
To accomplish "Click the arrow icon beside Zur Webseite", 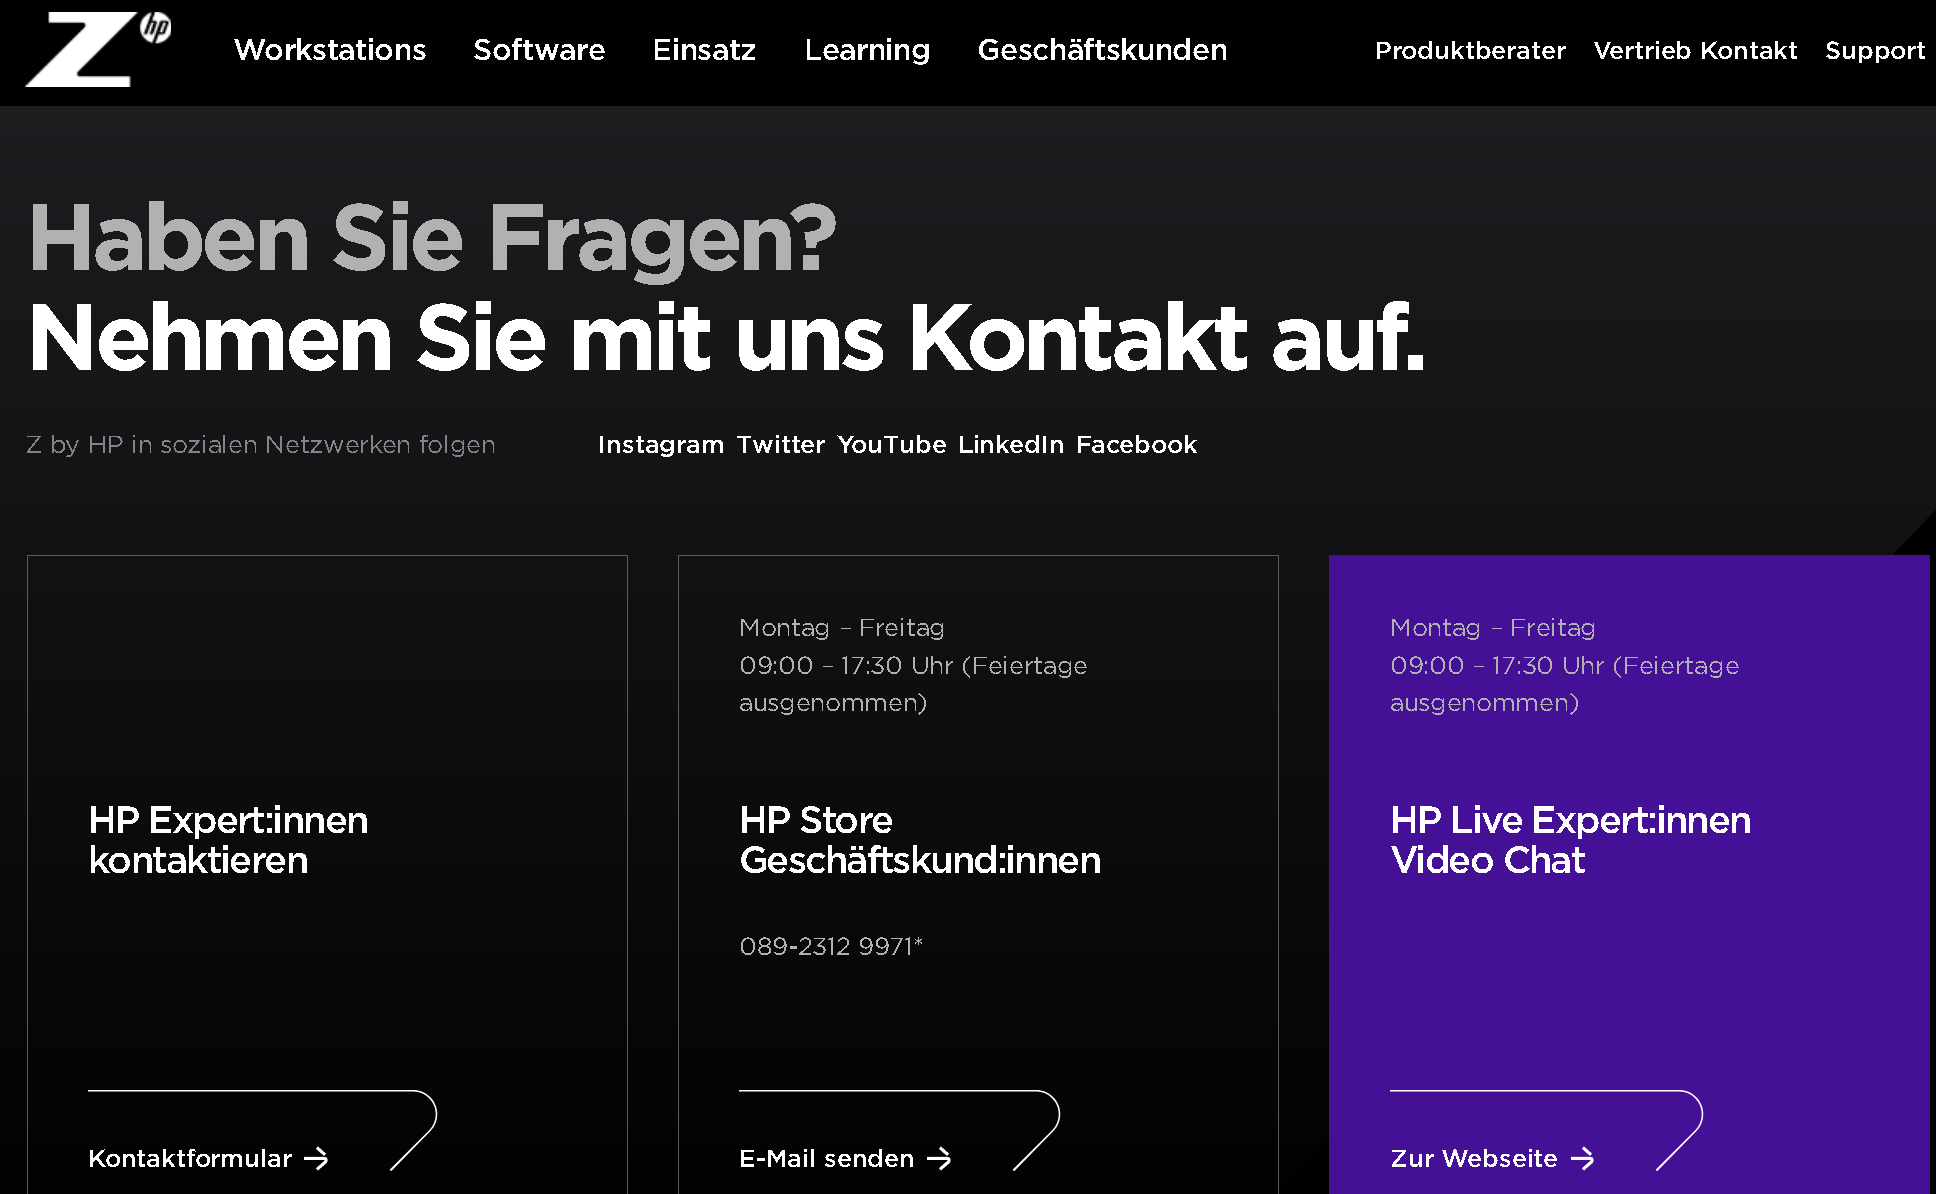I will (1582, 1158).
